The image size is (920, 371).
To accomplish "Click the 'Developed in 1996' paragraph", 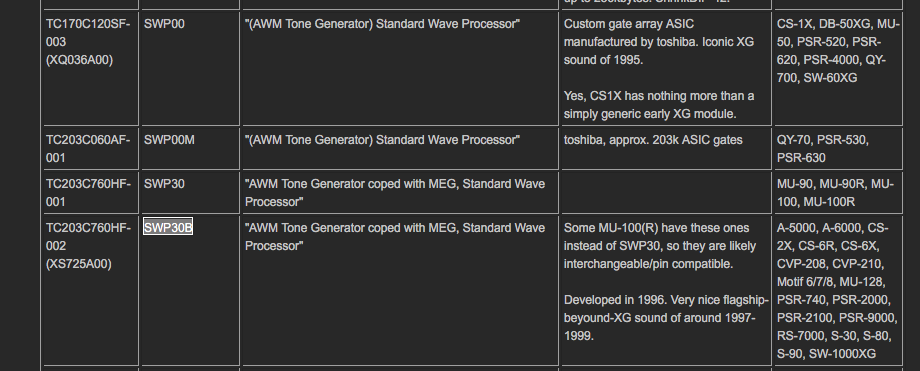I will [666, 318].
